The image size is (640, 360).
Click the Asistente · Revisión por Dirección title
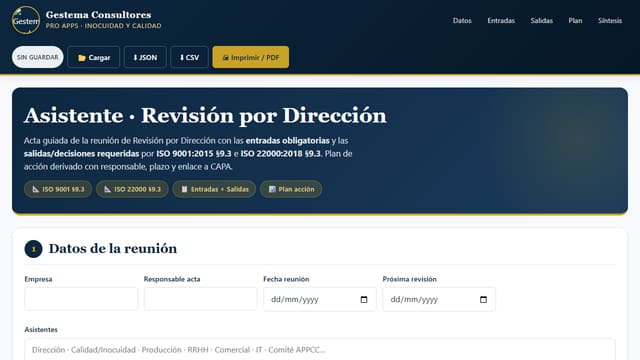[205, 116]
